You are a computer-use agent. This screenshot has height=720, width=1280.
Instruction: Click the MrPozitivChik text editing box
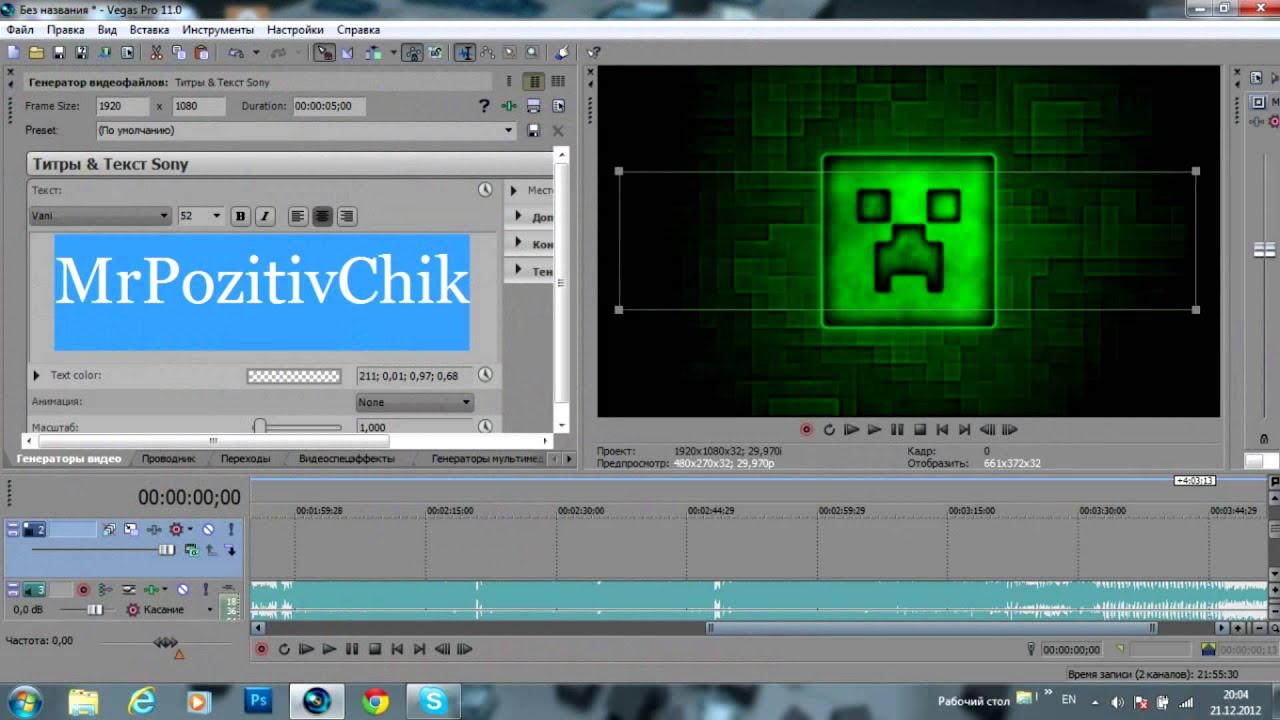262,292
